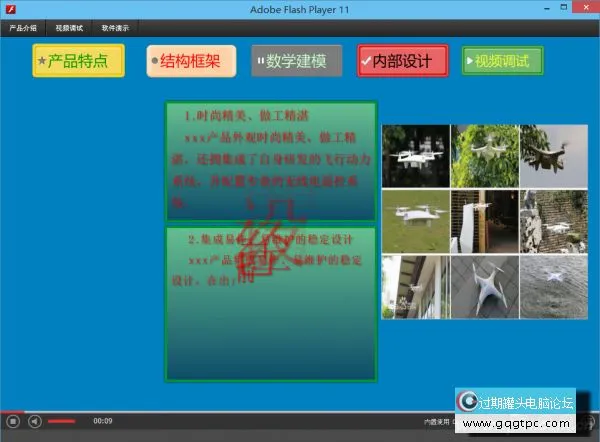Select the drone over green leaves thumbnail

coord(485,156)
